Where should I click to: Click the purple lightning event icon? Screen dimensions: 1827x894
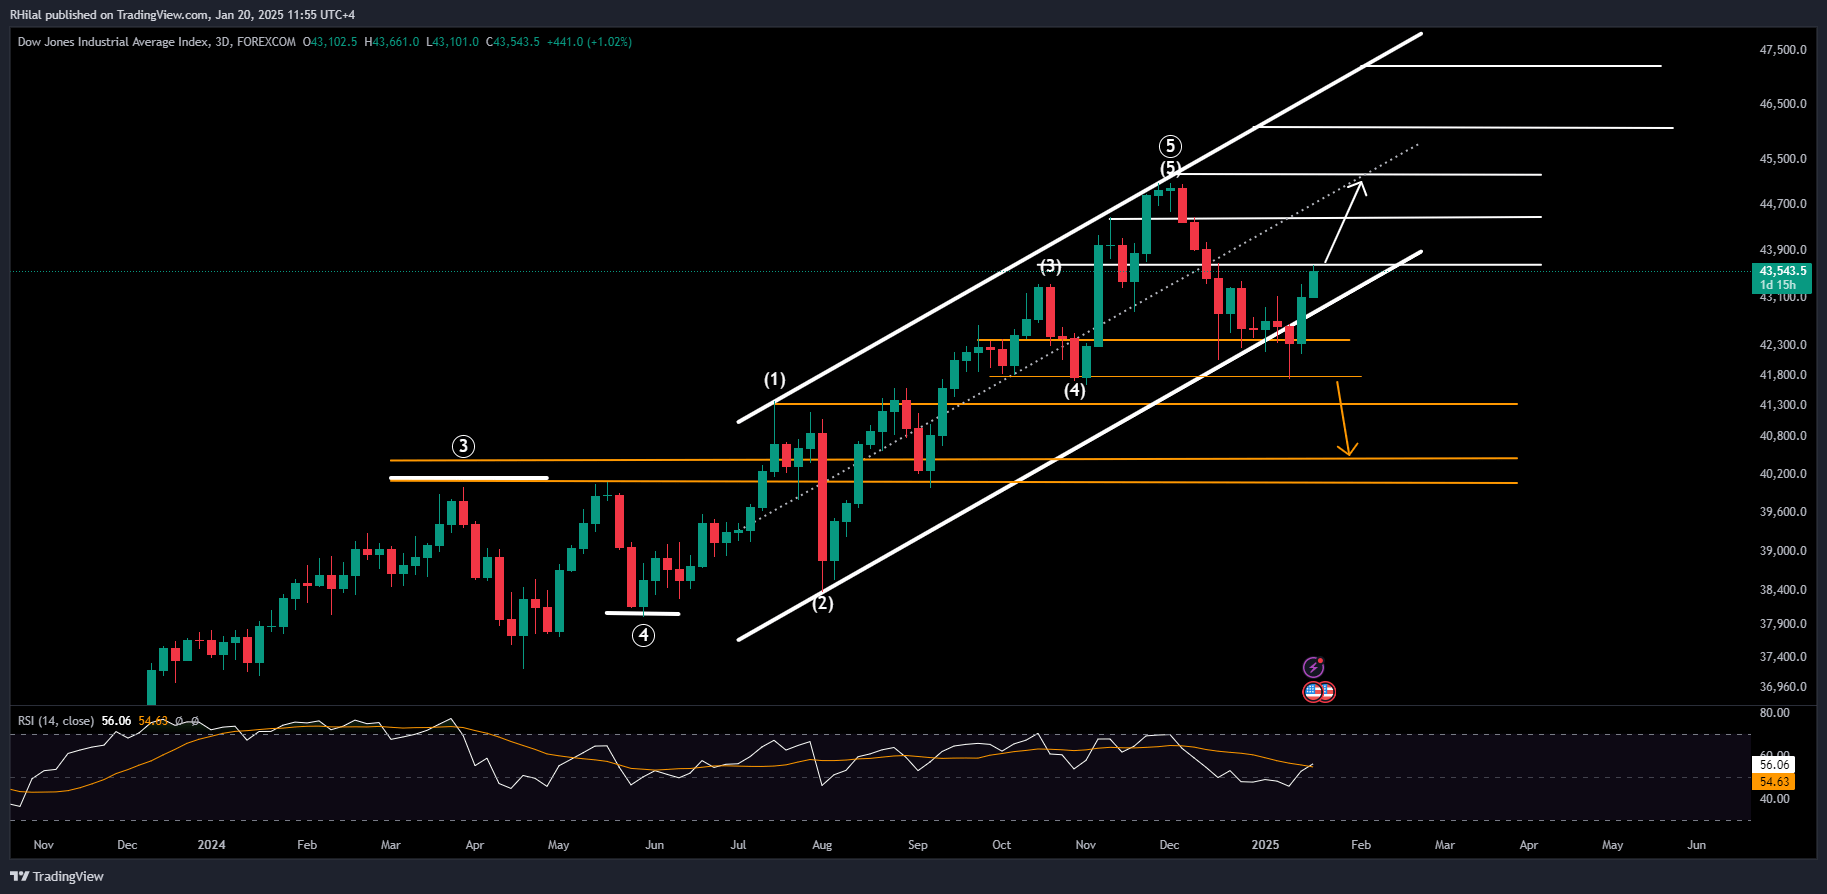pos(1314,667)
